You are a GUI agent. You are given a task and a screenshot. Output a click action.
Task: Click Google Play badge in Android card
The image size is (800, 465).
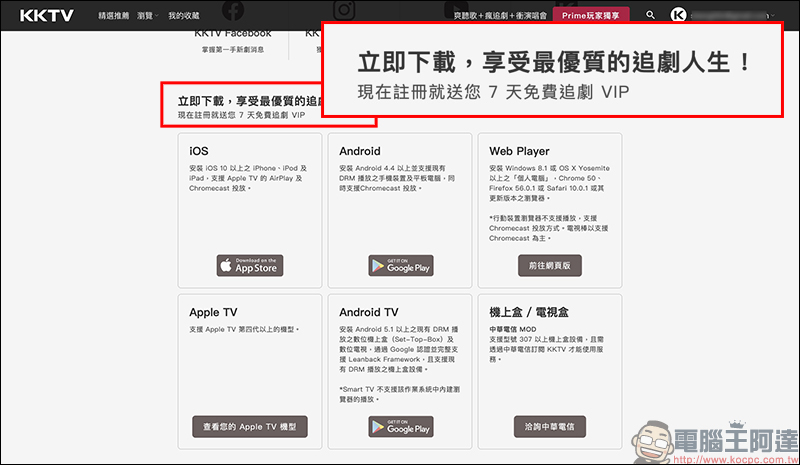pos(401,265)
